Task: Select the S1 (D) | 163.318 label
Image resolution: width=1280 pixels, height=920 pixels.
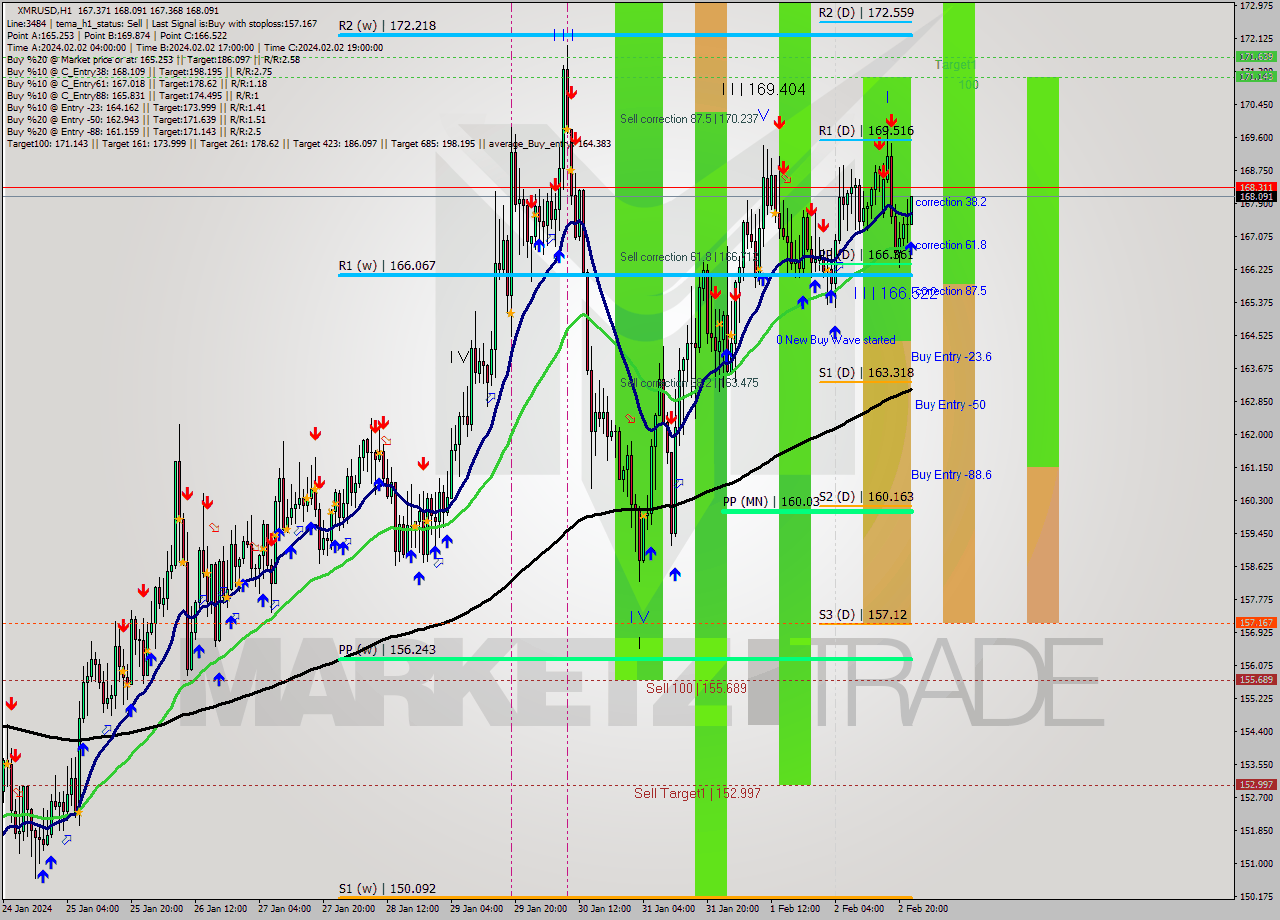Action: 866,373
